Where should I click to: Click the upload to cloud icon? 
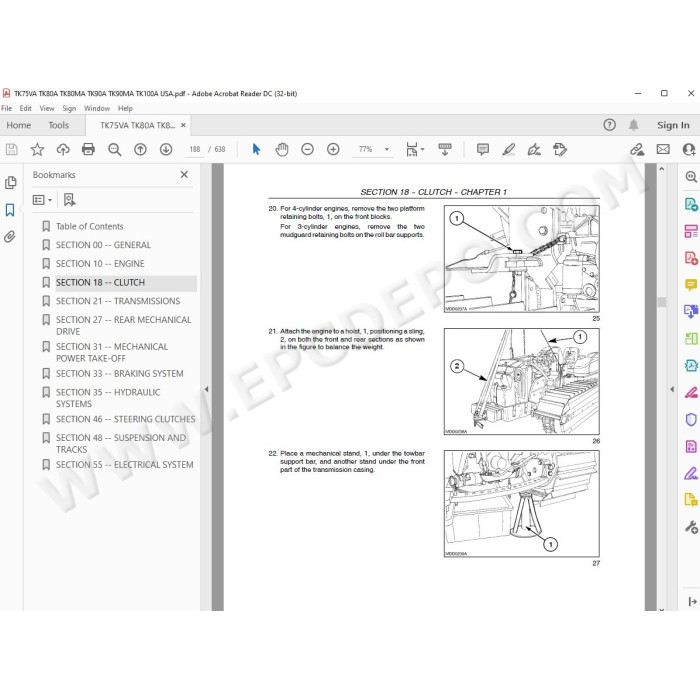click(63, 149)
